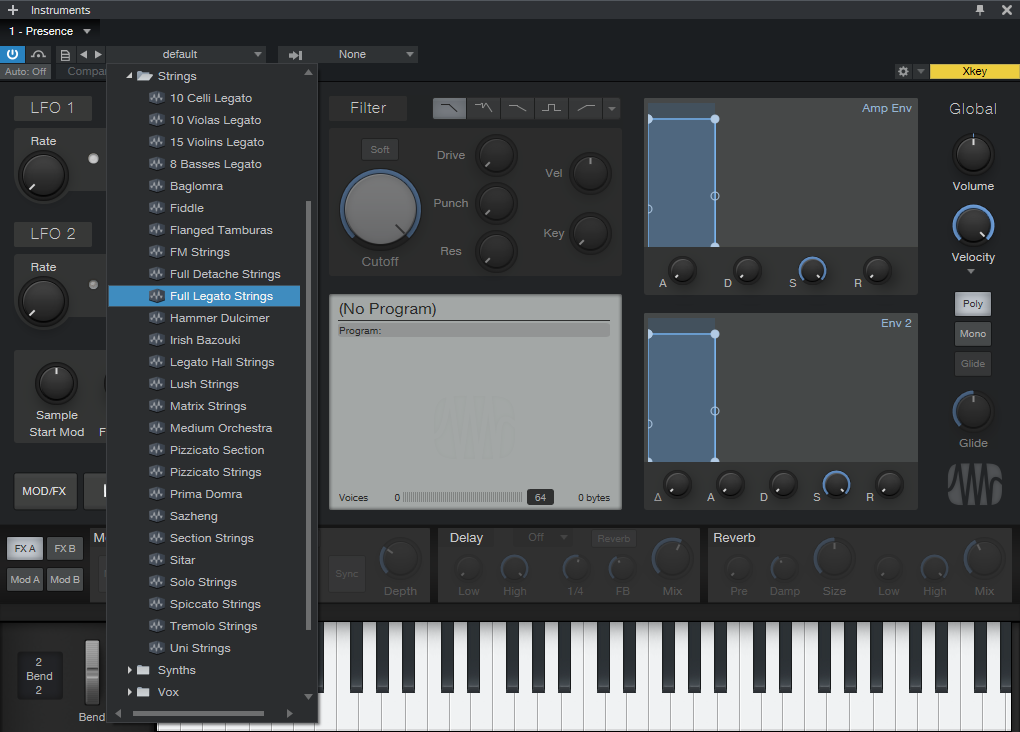Click the Global Velocity knob
Viewport: 1020px width, 732px height.
click(x=973, y=226)
